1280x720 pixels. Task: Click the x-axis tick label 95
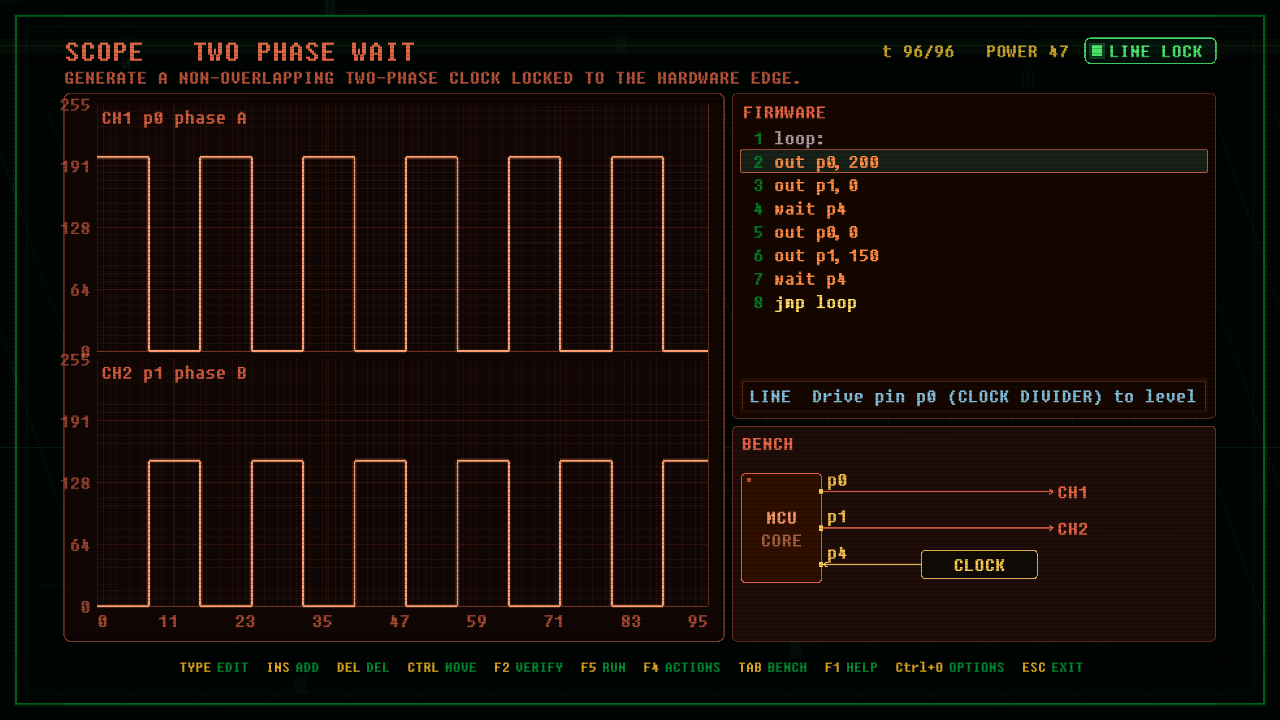point(698,621)
